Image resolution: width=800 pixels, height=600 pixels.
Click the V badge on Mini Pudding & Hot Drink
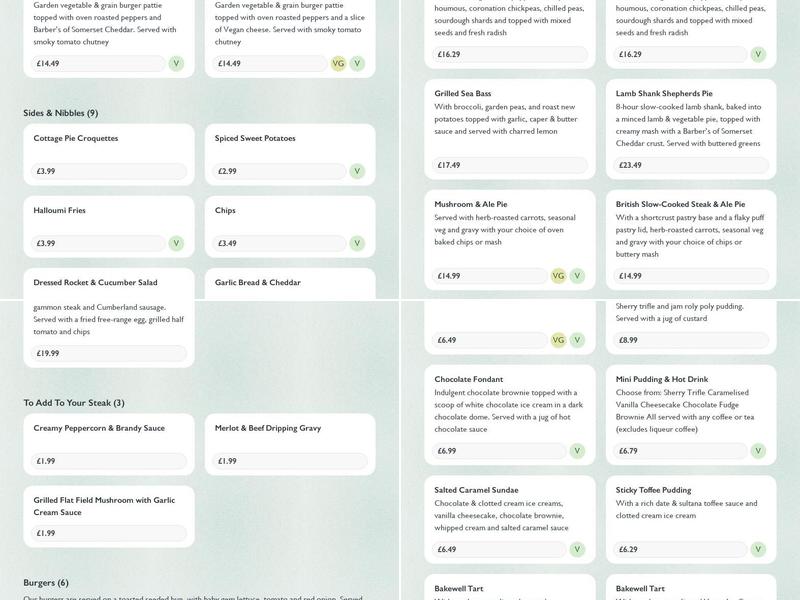click(x=758, y=451)
